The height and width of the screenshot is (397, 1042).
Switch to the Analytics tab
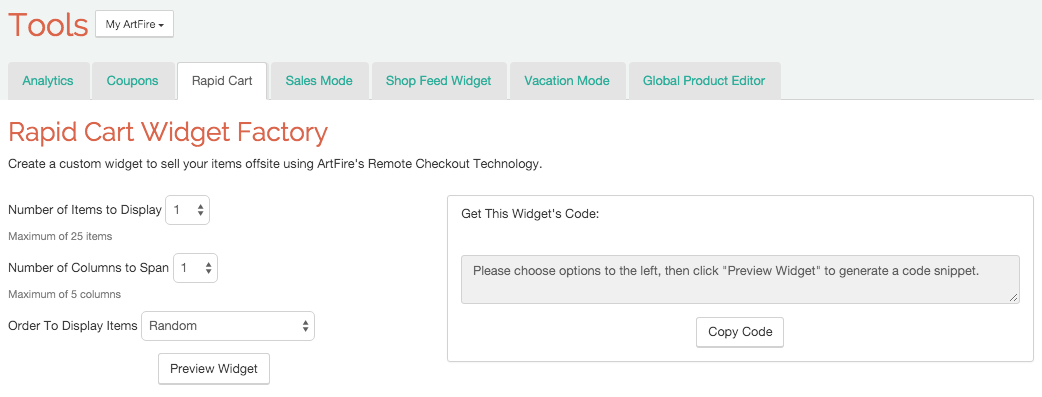(x=48, y=81)
